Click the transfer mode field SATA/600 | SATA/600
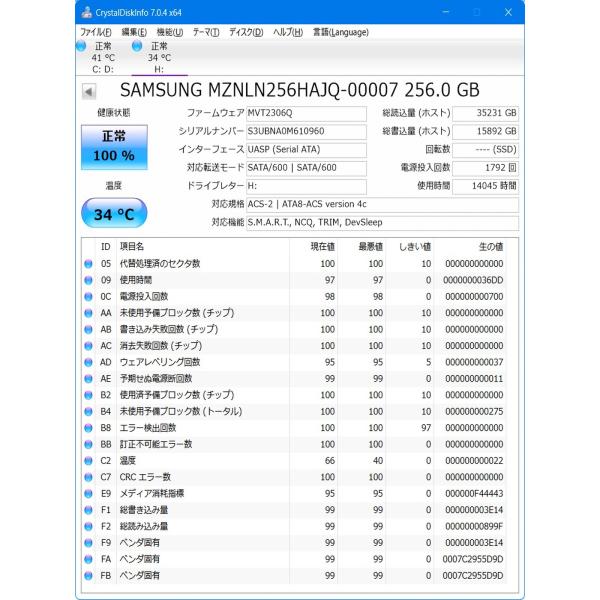This screenshot has width=600, height=600. (x=306, y=168)
